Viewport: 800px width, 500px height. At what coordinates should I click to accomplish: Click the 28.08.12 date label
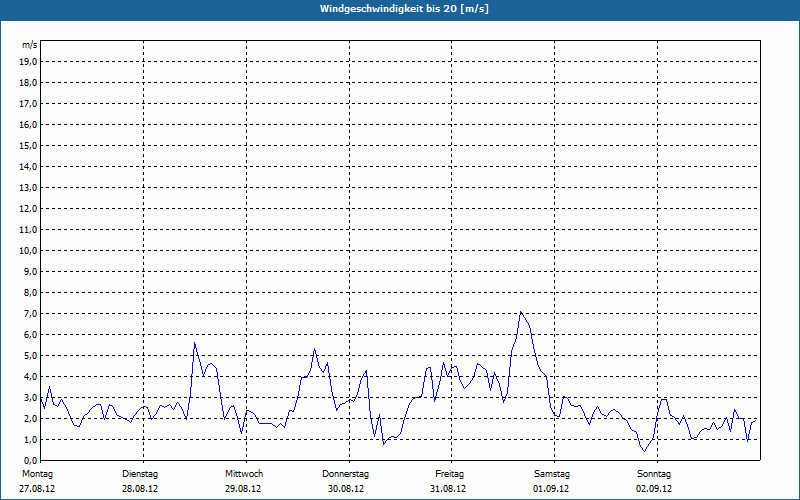pos(140,489)
